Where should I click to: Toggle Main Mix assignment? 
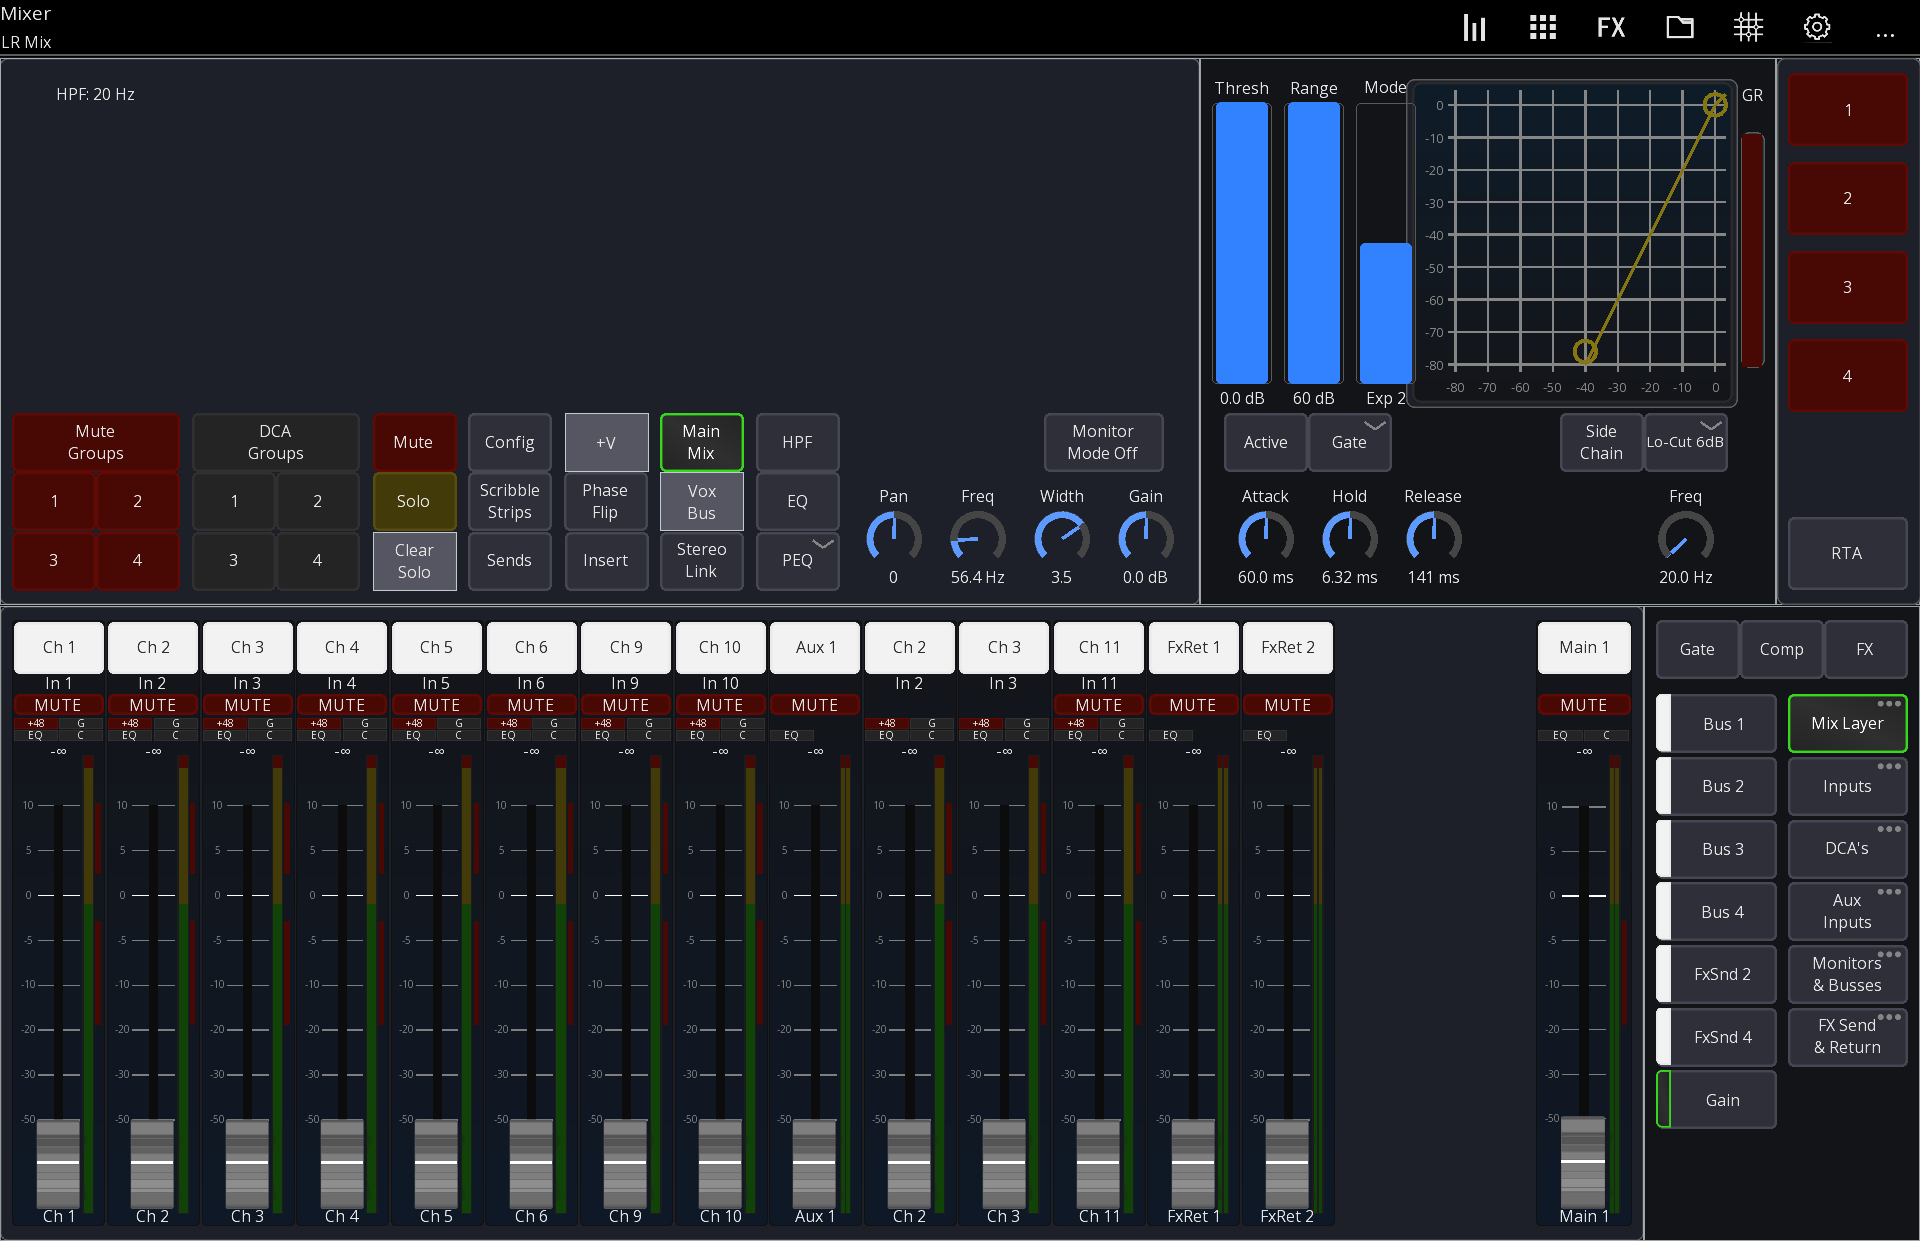701,442
